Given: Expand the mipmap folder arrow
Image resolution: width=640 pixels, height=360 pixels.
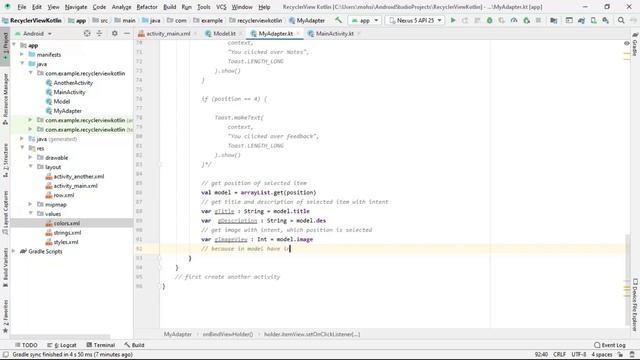Looking at the screenshot, I should point(30,204).
